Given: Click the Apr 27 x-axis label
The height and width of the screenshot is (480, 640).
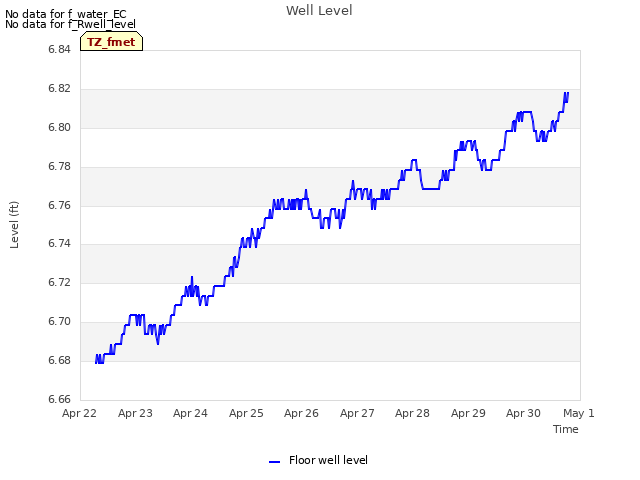Looking at the screenshot, I should (x=357, y=413).
